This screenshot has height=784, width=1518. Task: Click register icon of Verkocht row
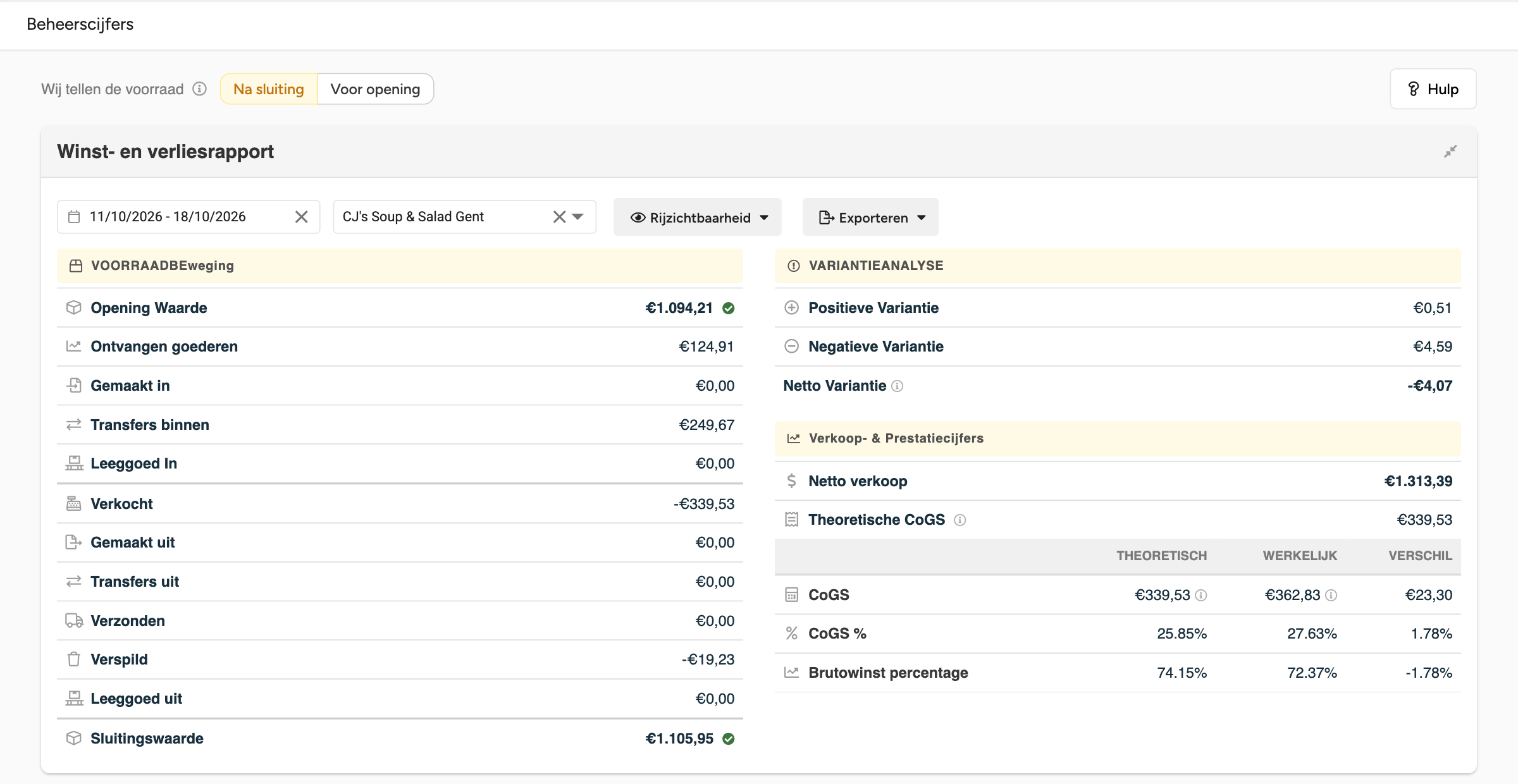(74, 504)
